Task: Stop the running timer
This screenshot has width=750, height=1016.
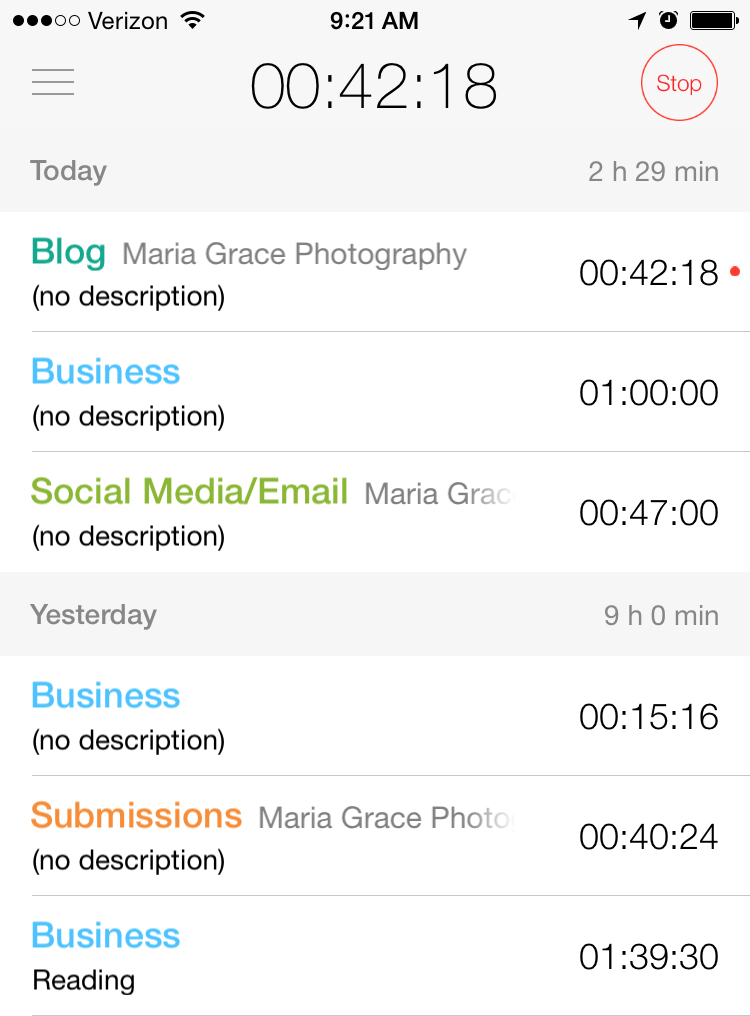Action: click(679, 83)
